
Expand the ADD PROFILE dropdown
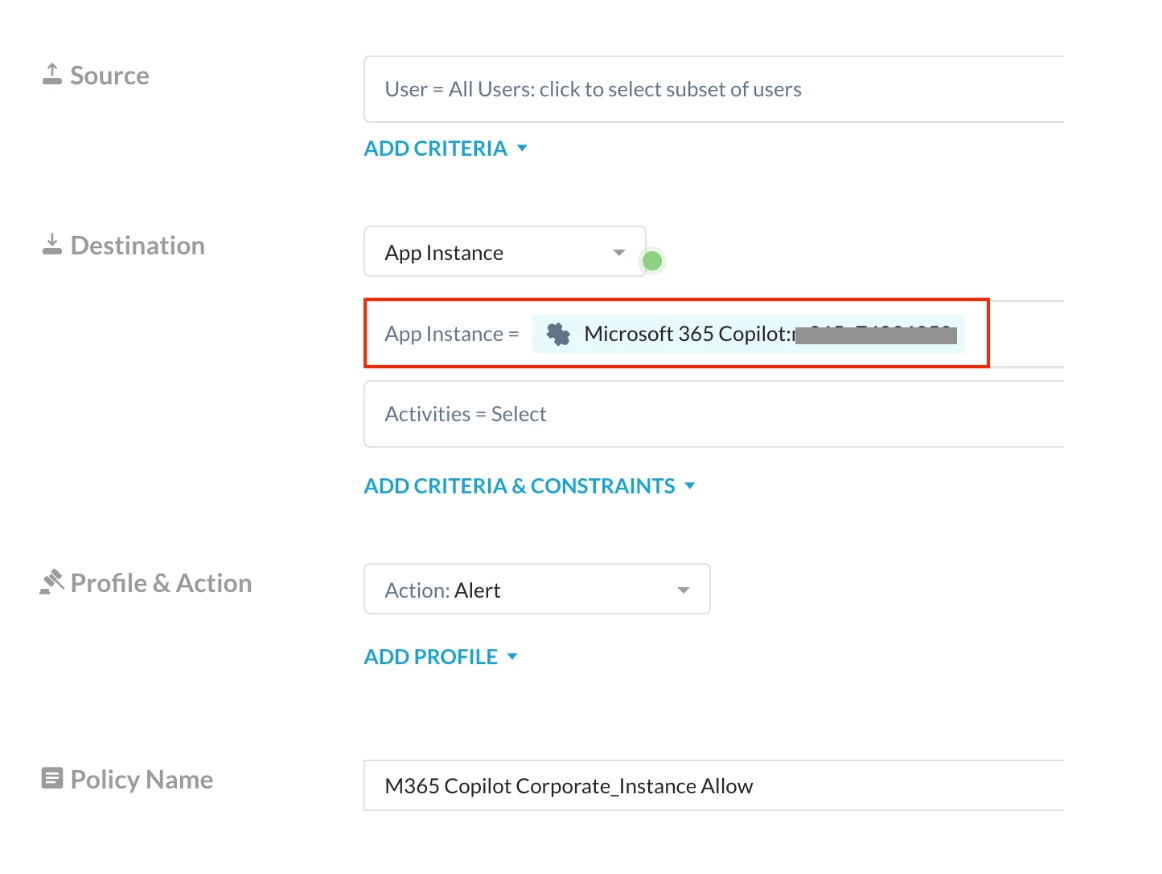point(441,657)
